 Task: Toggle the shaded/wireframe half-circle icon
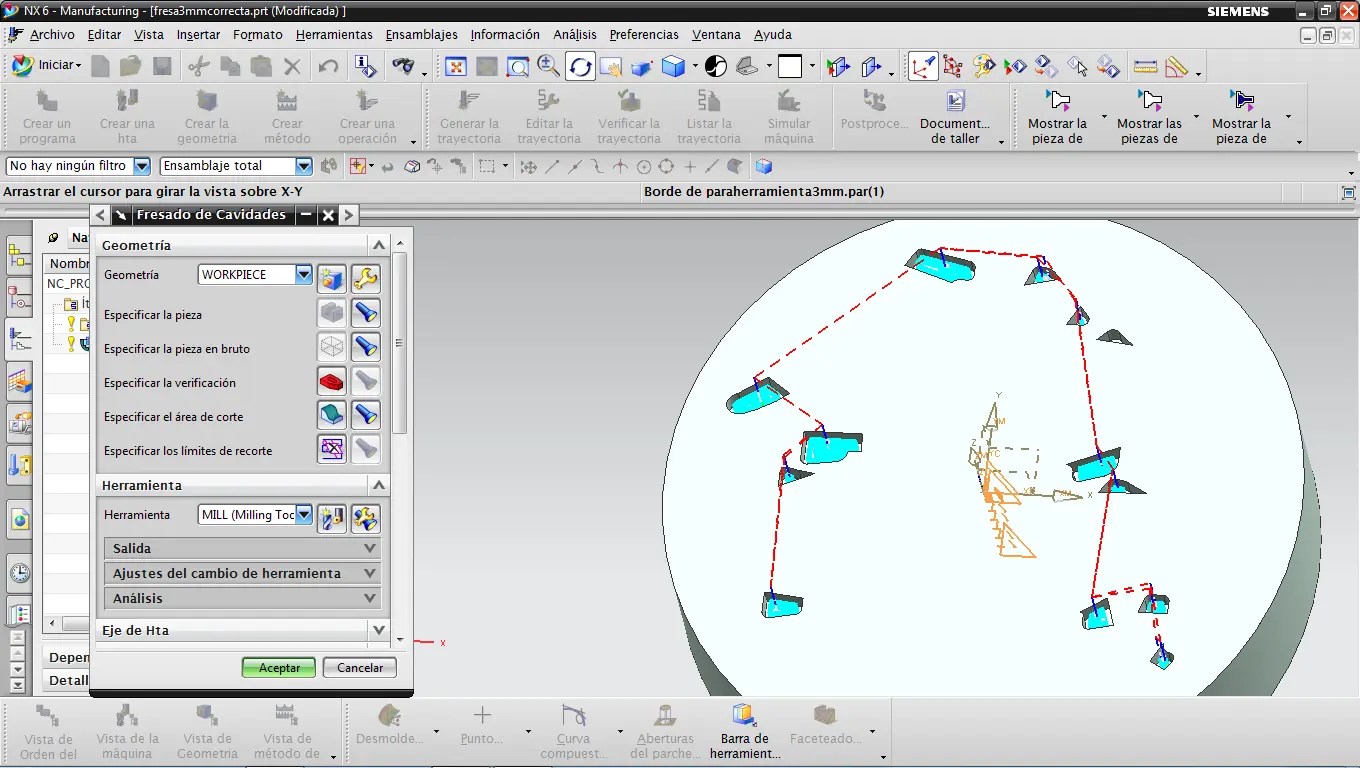[x=716, y=67]
